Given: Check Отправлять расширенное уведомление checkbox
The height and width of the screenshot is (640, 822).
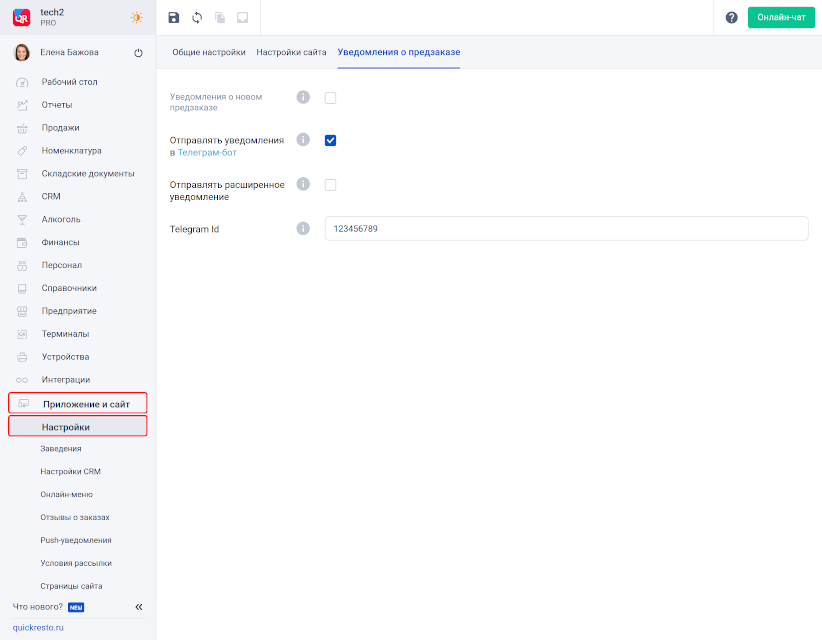Looking at the screenshot, I should 330,185.
